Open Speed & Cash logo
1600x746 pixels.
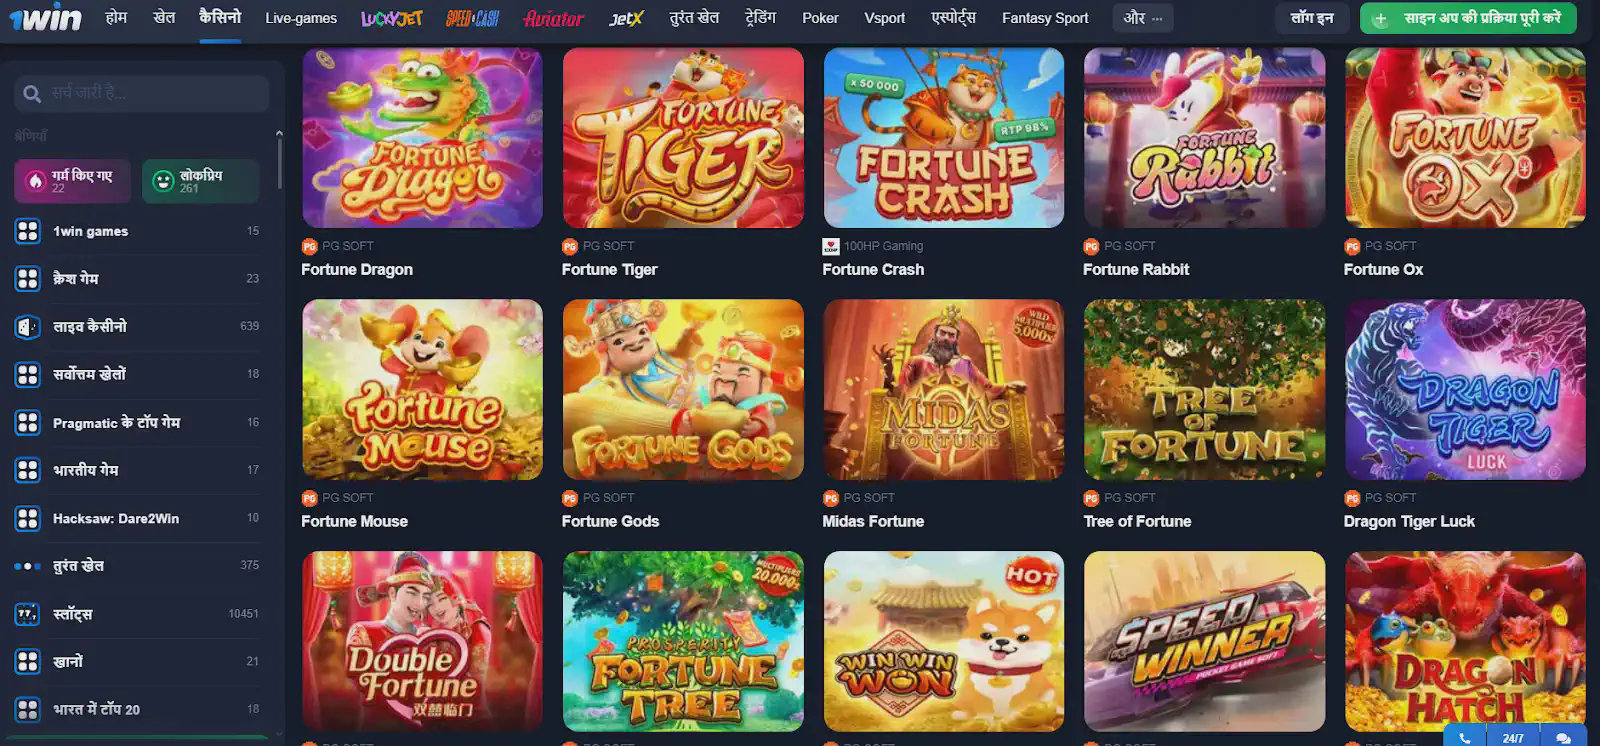click(x=472, y=18)
